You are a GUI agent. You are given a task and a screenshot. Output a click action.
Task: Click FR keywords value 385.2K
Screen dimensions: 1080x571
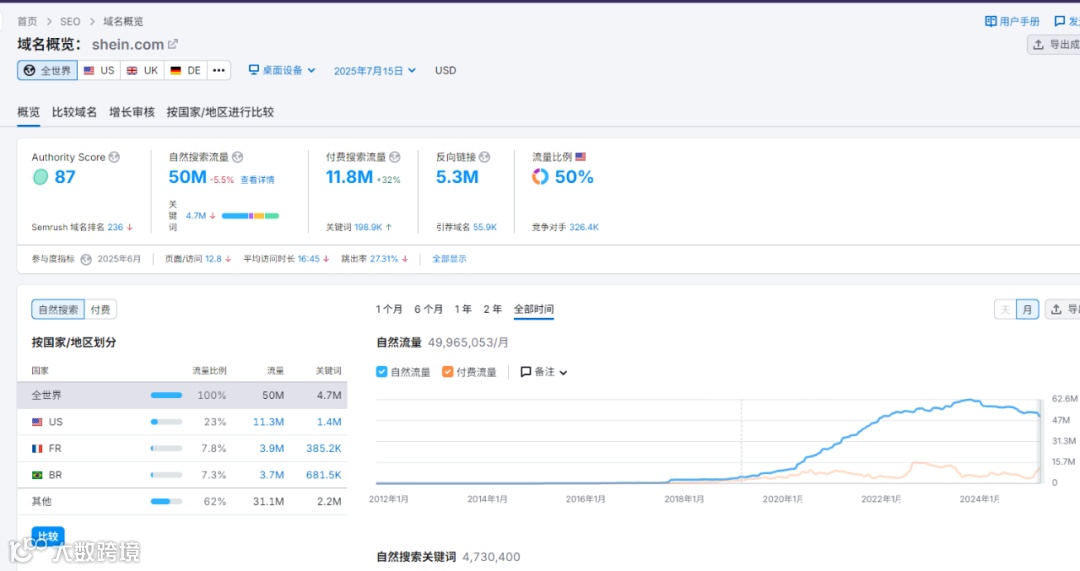click(x=324, y=448)
